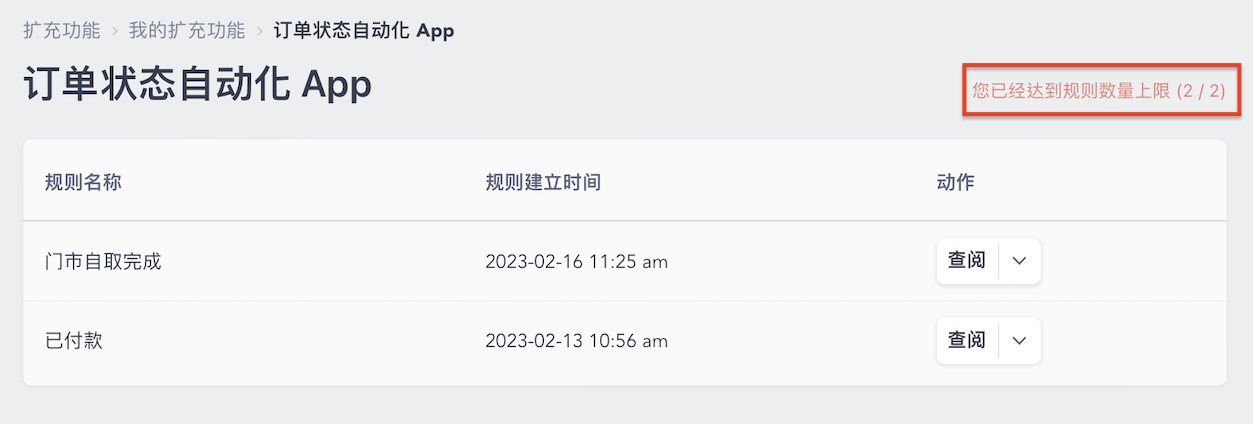The width and height of the screenshot is (1253, 424).
Task: Click the 2023-02-13 10:56 am timestamp
Action: point(576,341)
